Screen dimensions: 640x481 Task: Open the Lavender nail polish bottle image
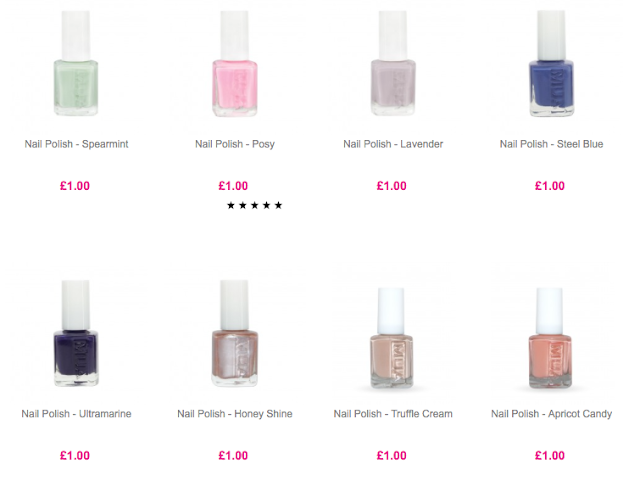(393, 63)
